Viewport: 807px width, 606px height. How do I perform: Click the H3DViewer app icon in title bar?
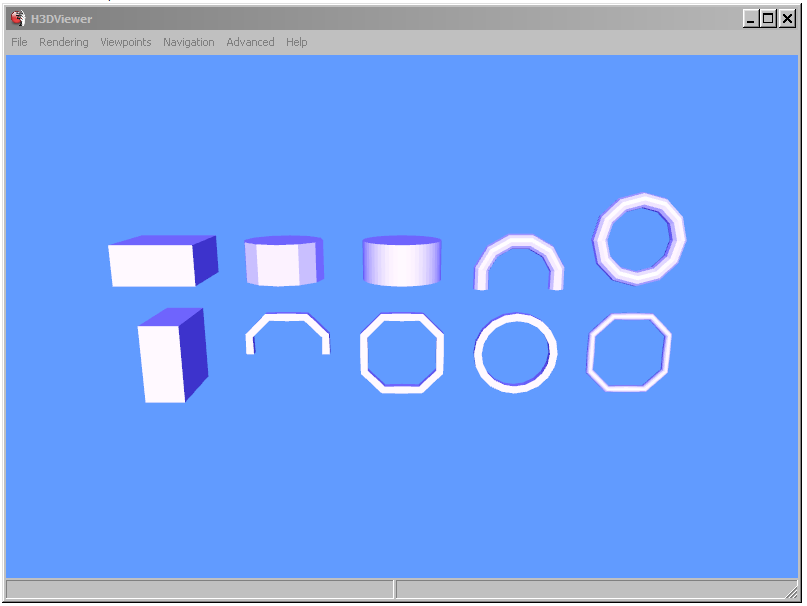(18, 18)
